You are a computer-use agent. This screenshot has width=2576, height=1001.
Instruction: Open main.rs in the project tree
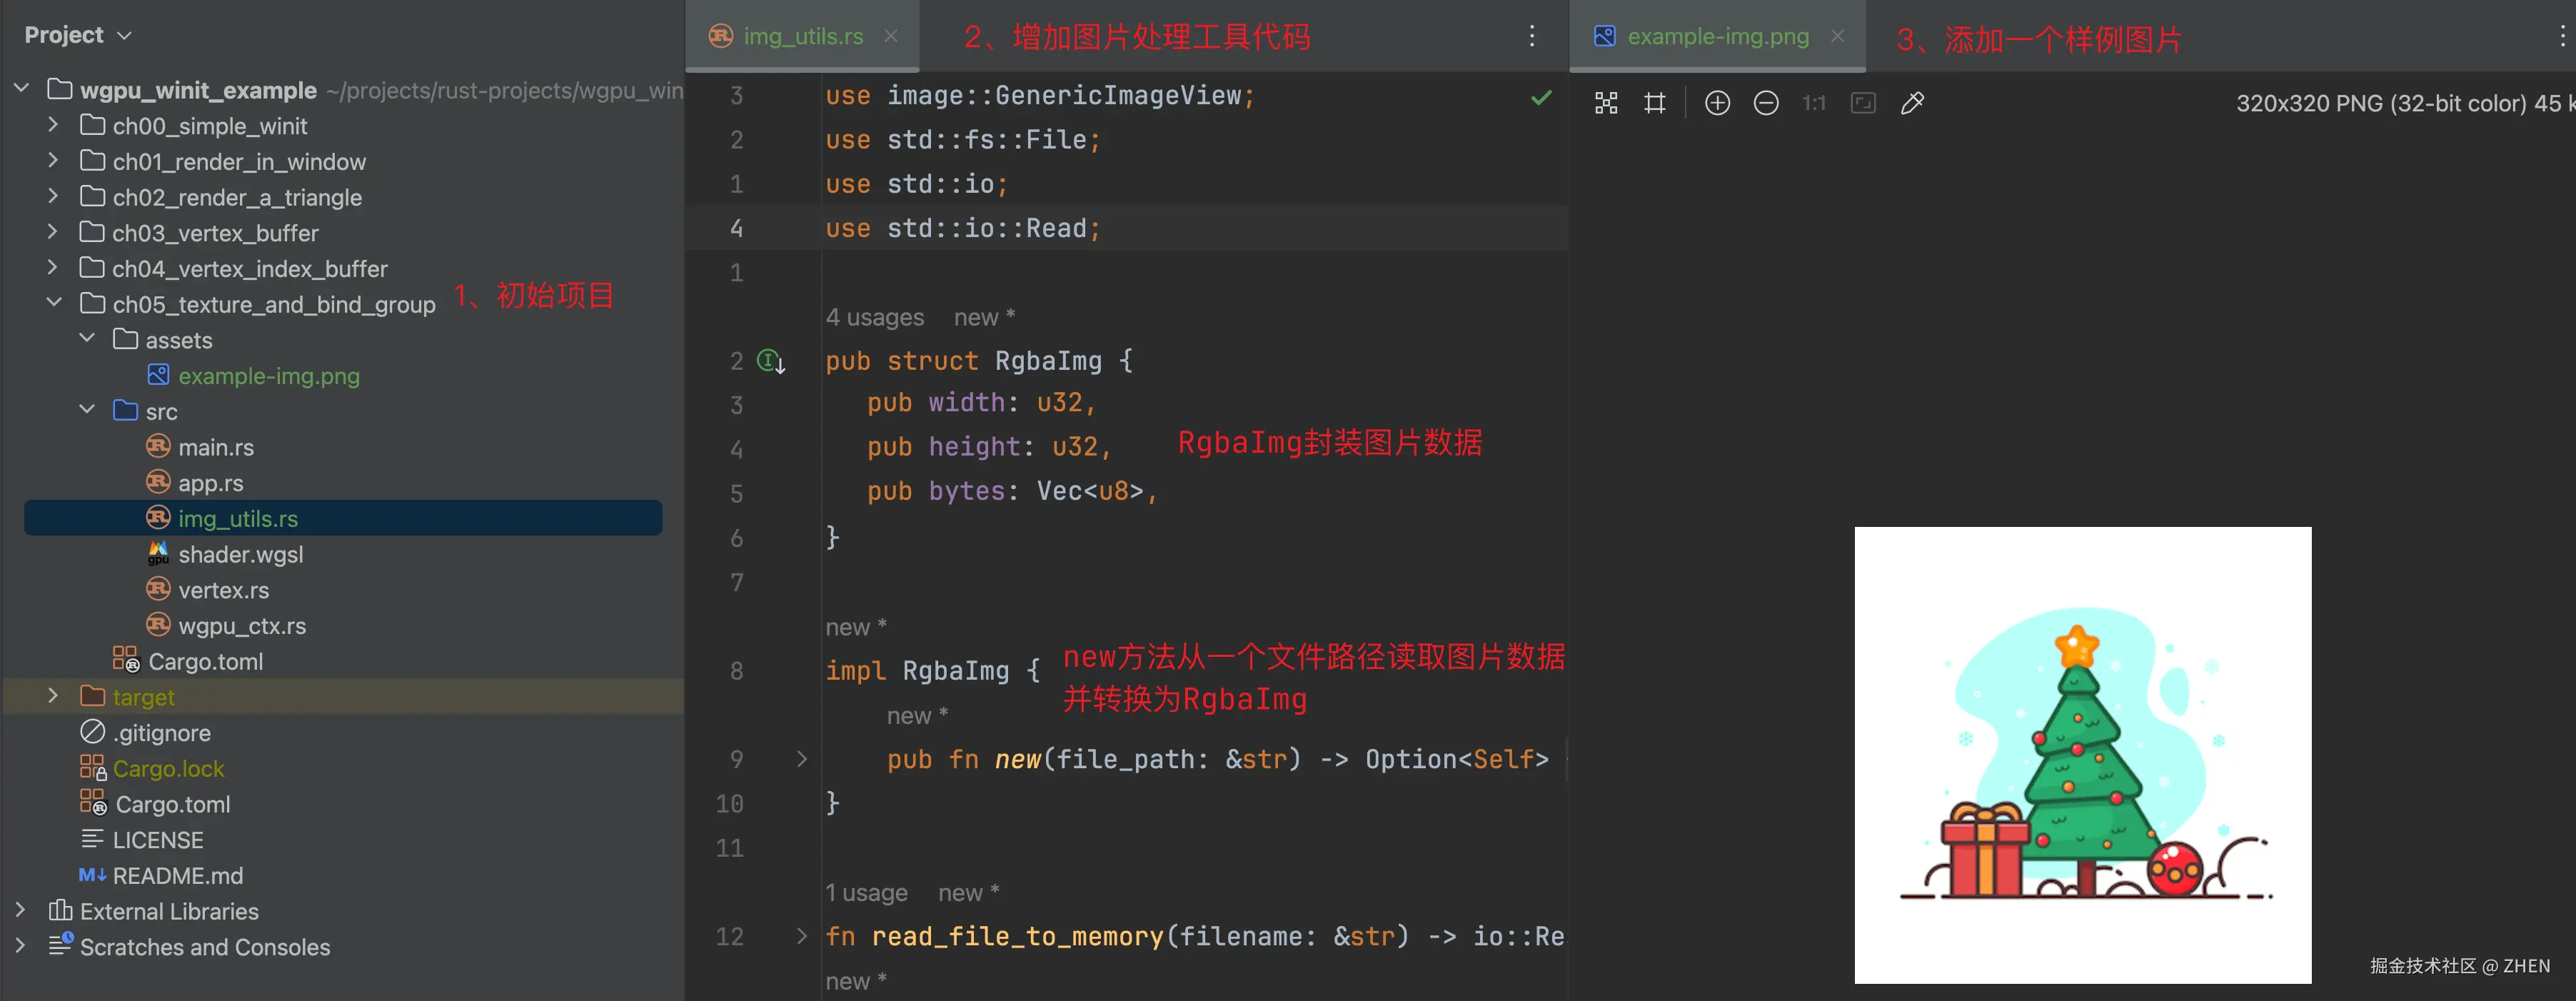pyautogui.click(x=216, y=447)
